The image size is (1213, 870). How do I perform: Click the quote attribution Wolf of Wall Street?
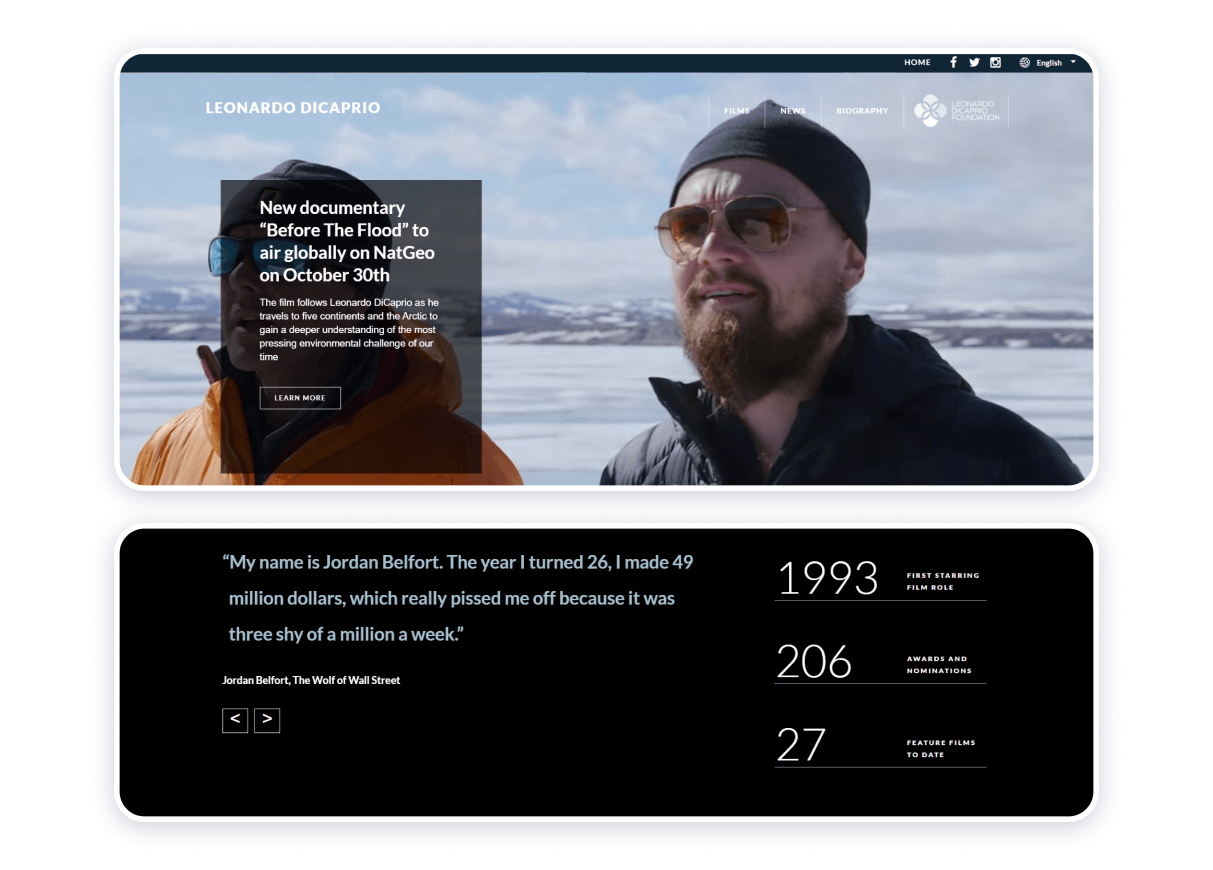pos(311,680)
